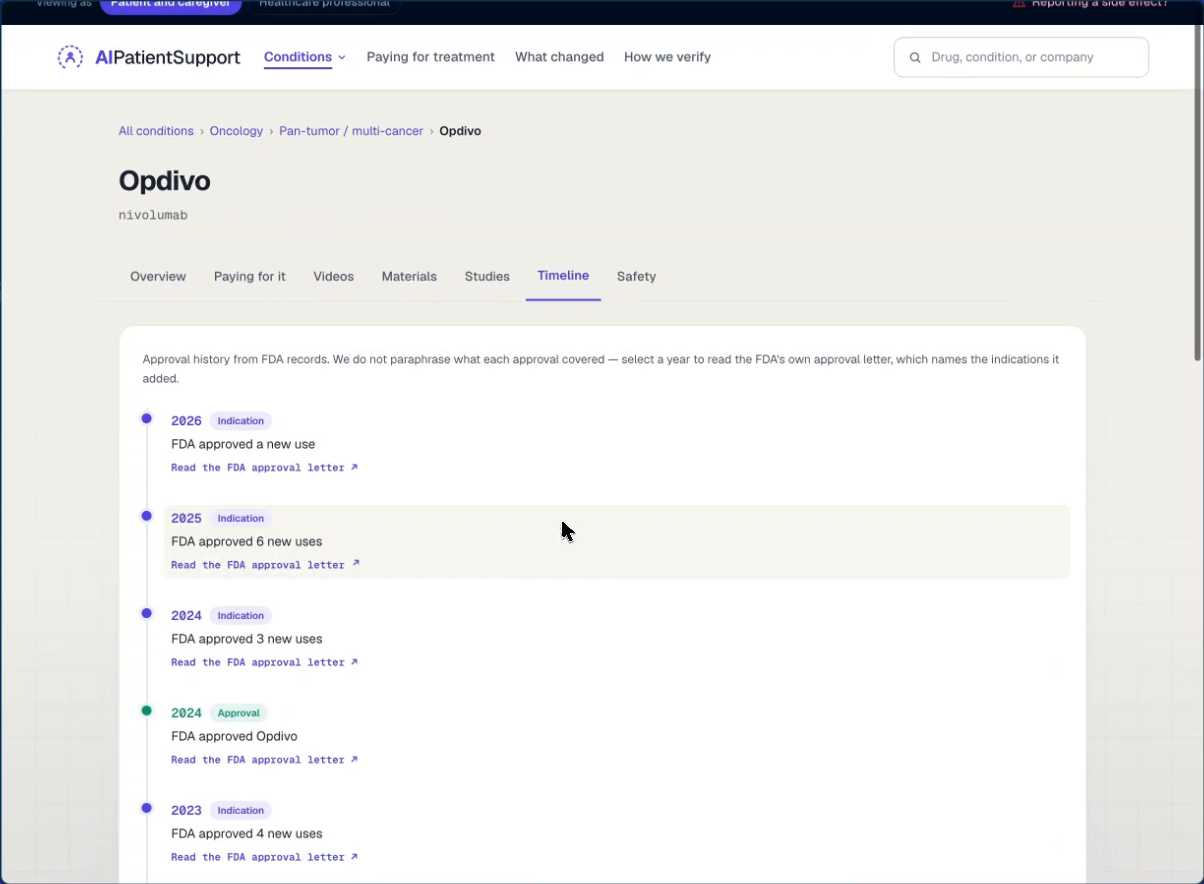This screenshot has height=884, width=1204.
Task: Open the What changed menu item
Action: point(559,57)
